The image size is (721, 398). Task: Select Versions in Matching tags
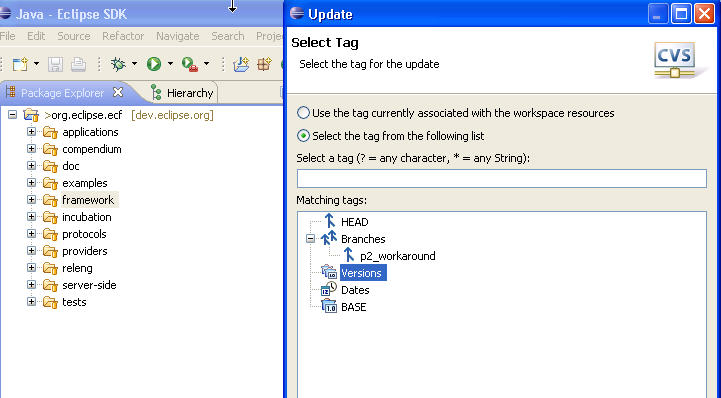pyautogui.click(x=362, y=273)
